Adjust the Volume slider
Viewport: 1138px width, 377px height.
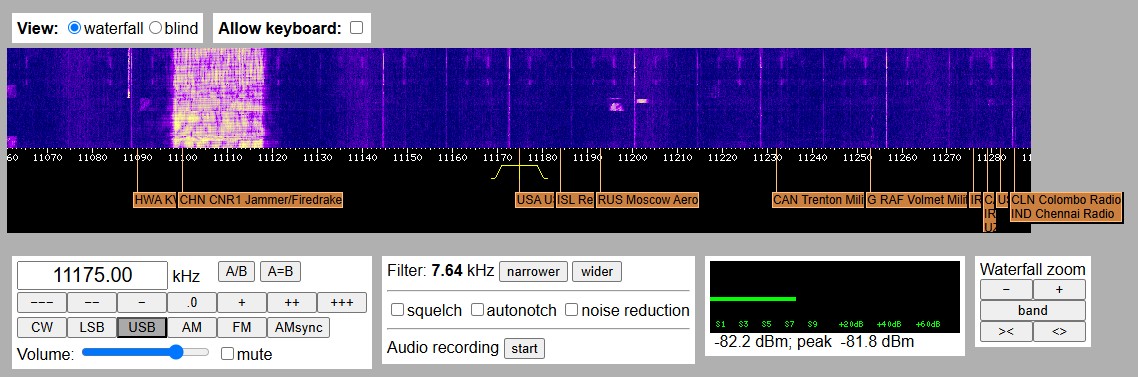point(145,352)
